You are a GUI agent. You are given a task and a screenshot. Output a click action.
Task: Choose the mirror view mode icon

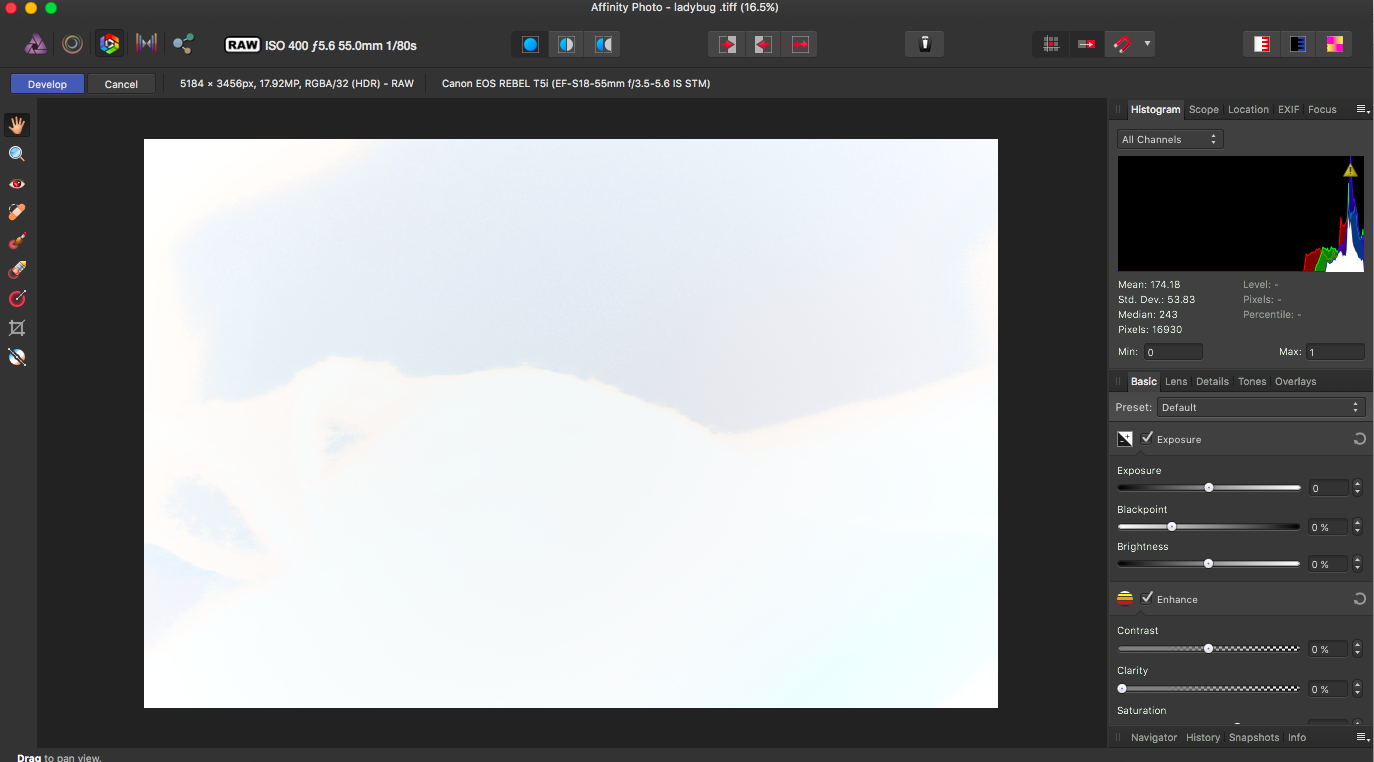pos(603,44)
